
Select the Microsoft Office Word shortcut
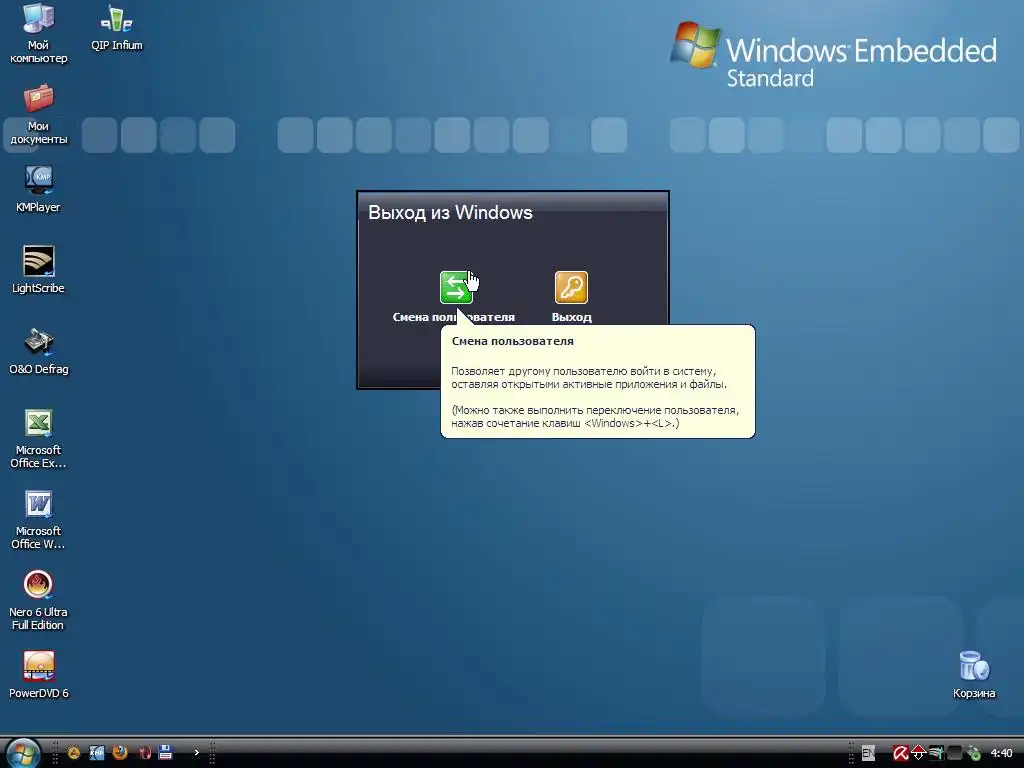click(x=39, y=519)
